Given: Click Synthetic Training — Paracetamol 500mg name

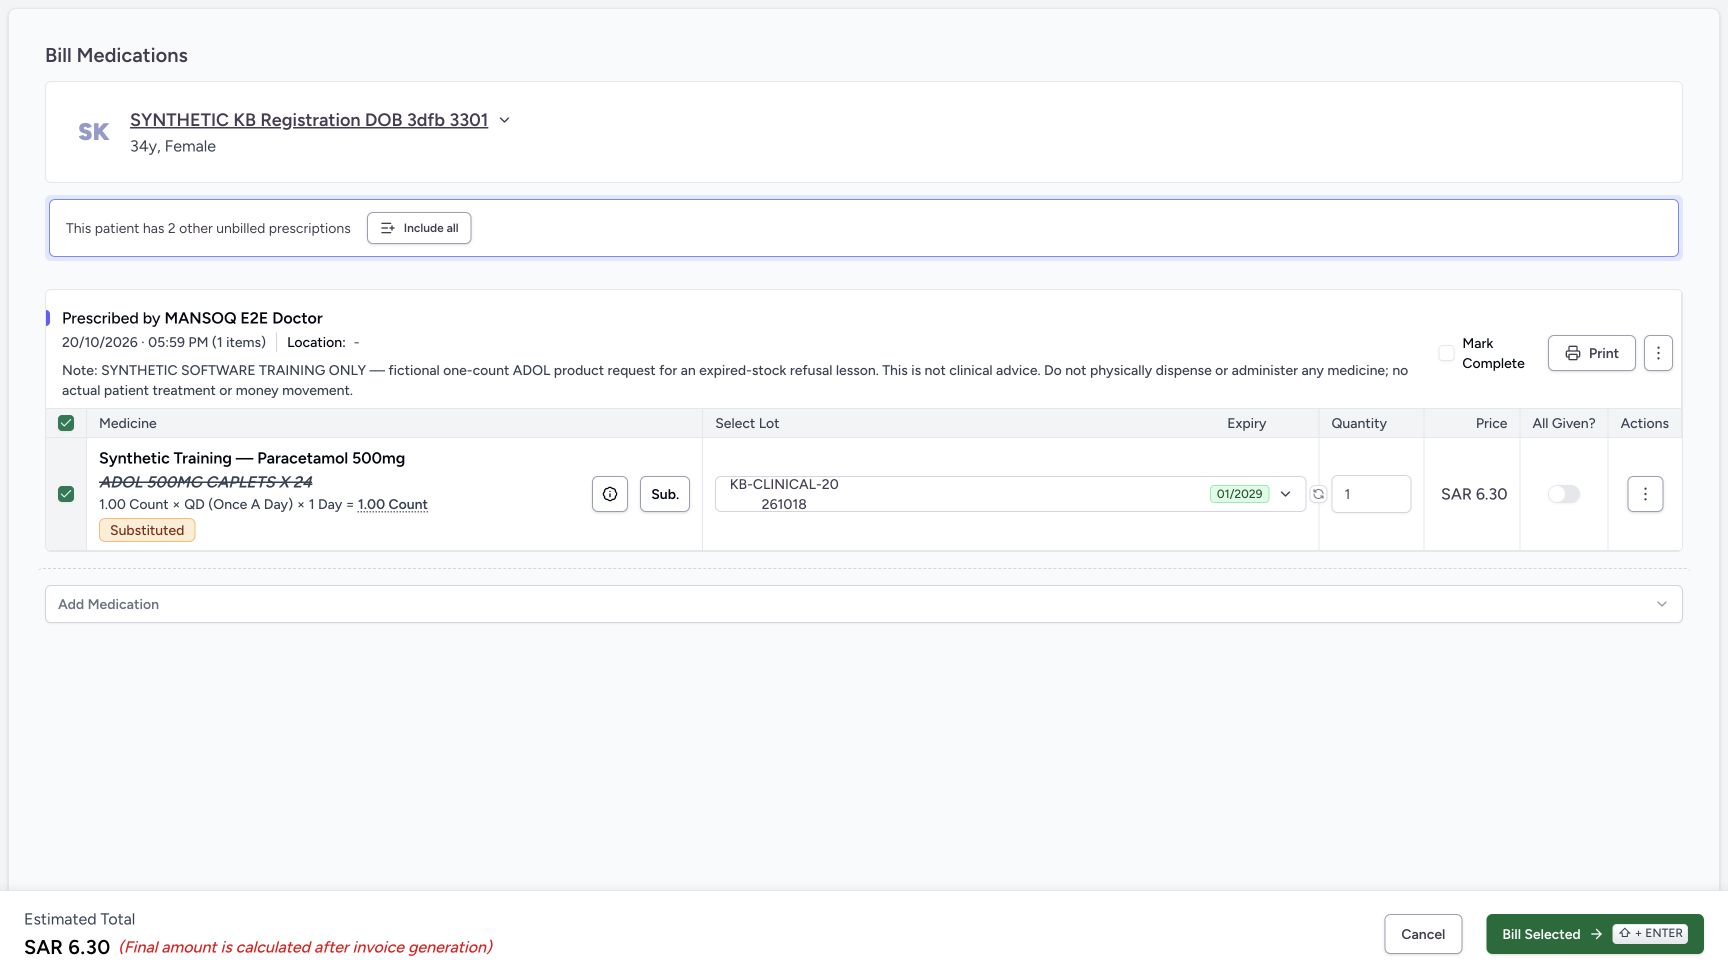Looking at the screenshot, I should click(x=252, y=458).
